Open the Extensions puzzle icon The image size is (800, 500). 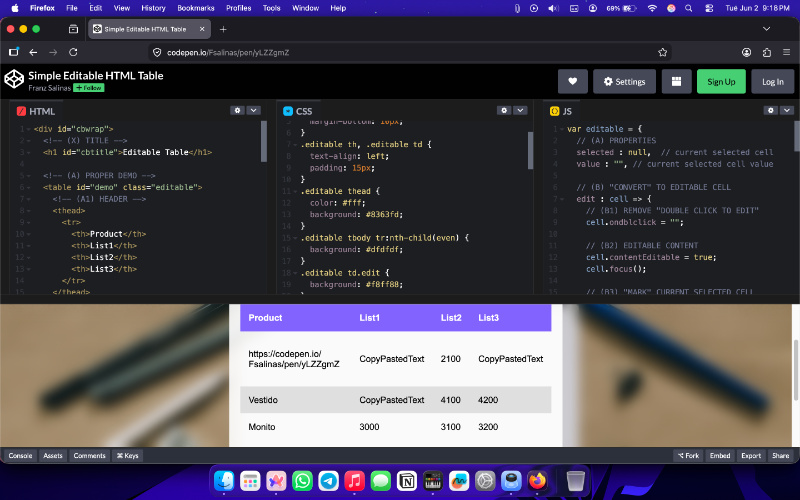click(x=767, y=52)
